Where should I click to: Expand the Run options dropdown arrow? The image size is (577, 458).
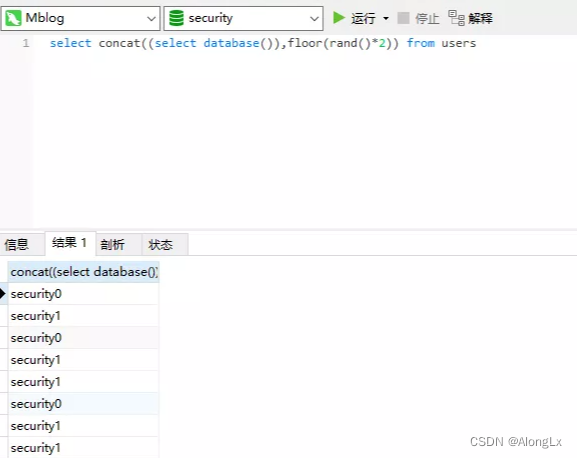tap(386, 18)
